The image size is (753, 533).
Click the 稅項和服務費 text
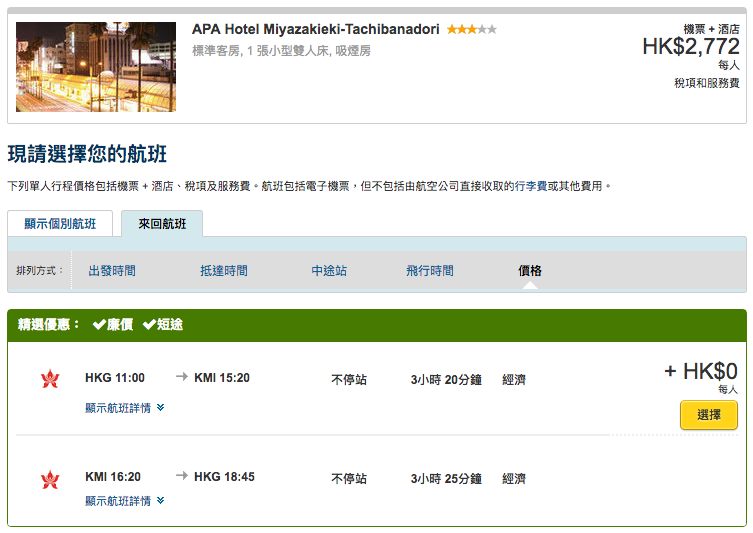pyautogui.click(x=707, y=83)
